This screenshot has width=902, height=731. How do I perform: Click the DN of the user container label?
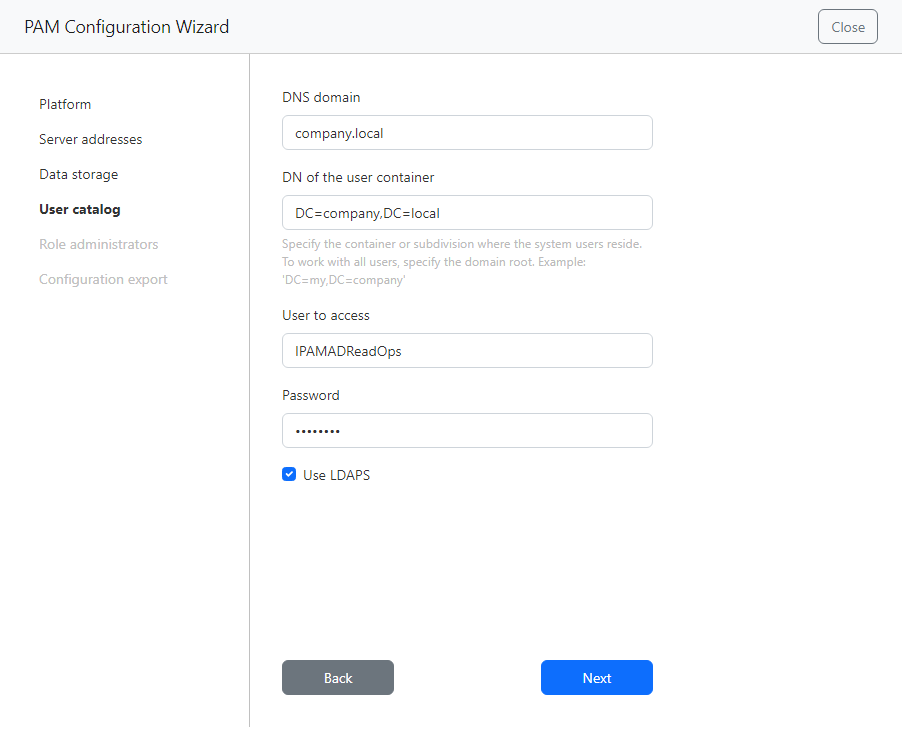tap(358, 178)
